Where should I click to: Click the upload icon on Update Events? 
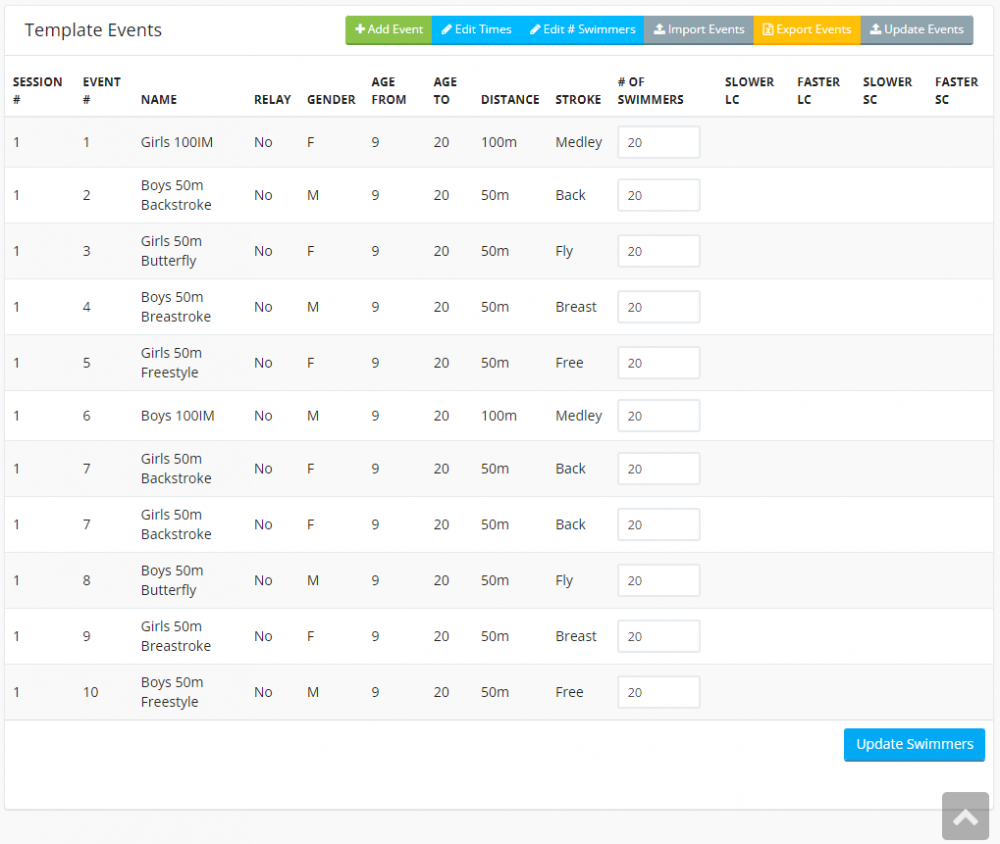878,30
